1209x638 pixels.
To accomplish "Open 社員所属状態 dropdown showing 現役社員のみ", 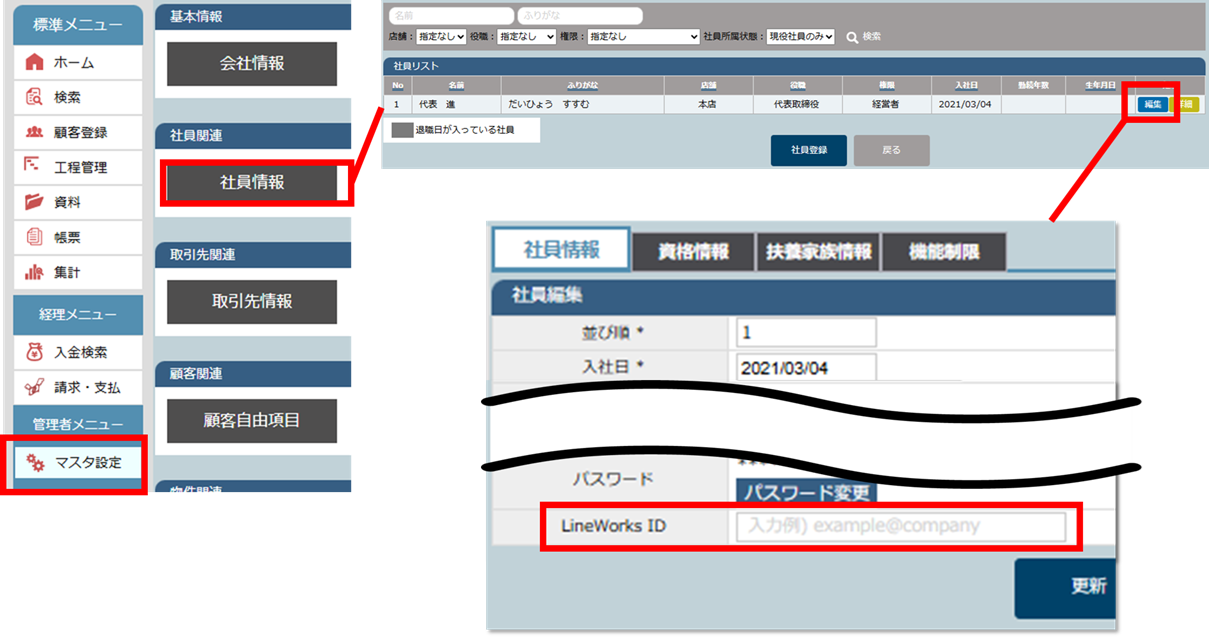I will click(x=800, y=37).
